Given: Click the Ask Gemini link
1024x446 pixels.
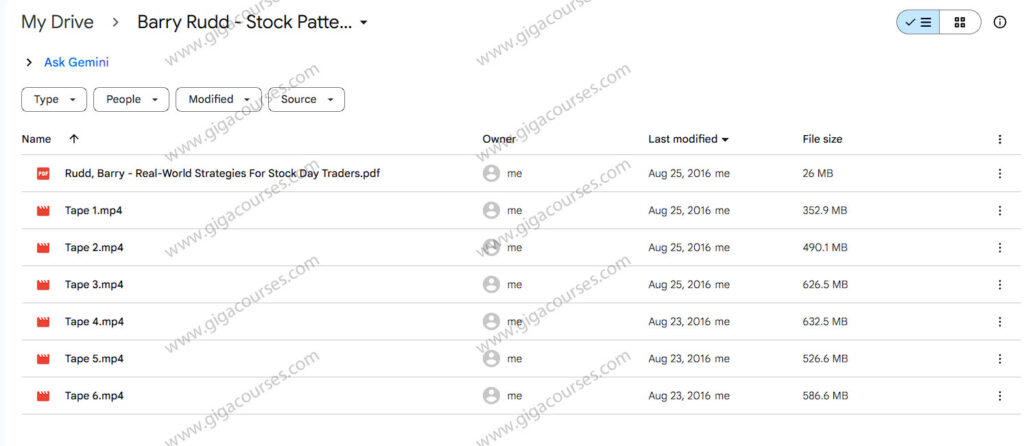Looking at the screenshot, I should tap(76, 62).
